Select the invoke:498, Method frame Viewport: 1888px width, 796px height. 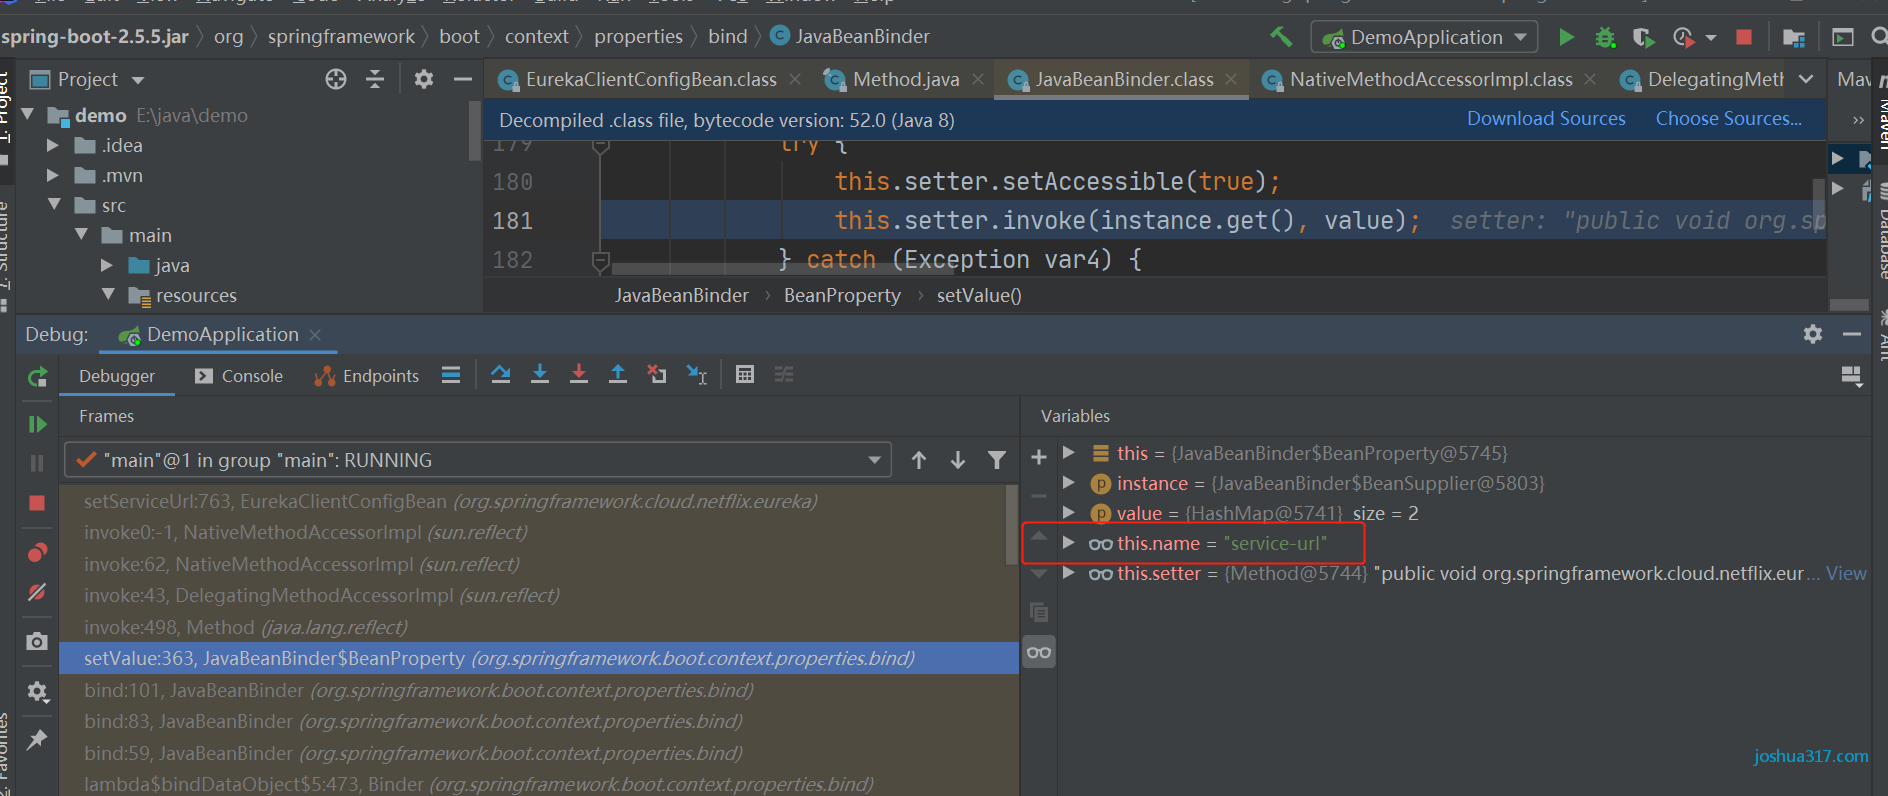coord(532,627)
